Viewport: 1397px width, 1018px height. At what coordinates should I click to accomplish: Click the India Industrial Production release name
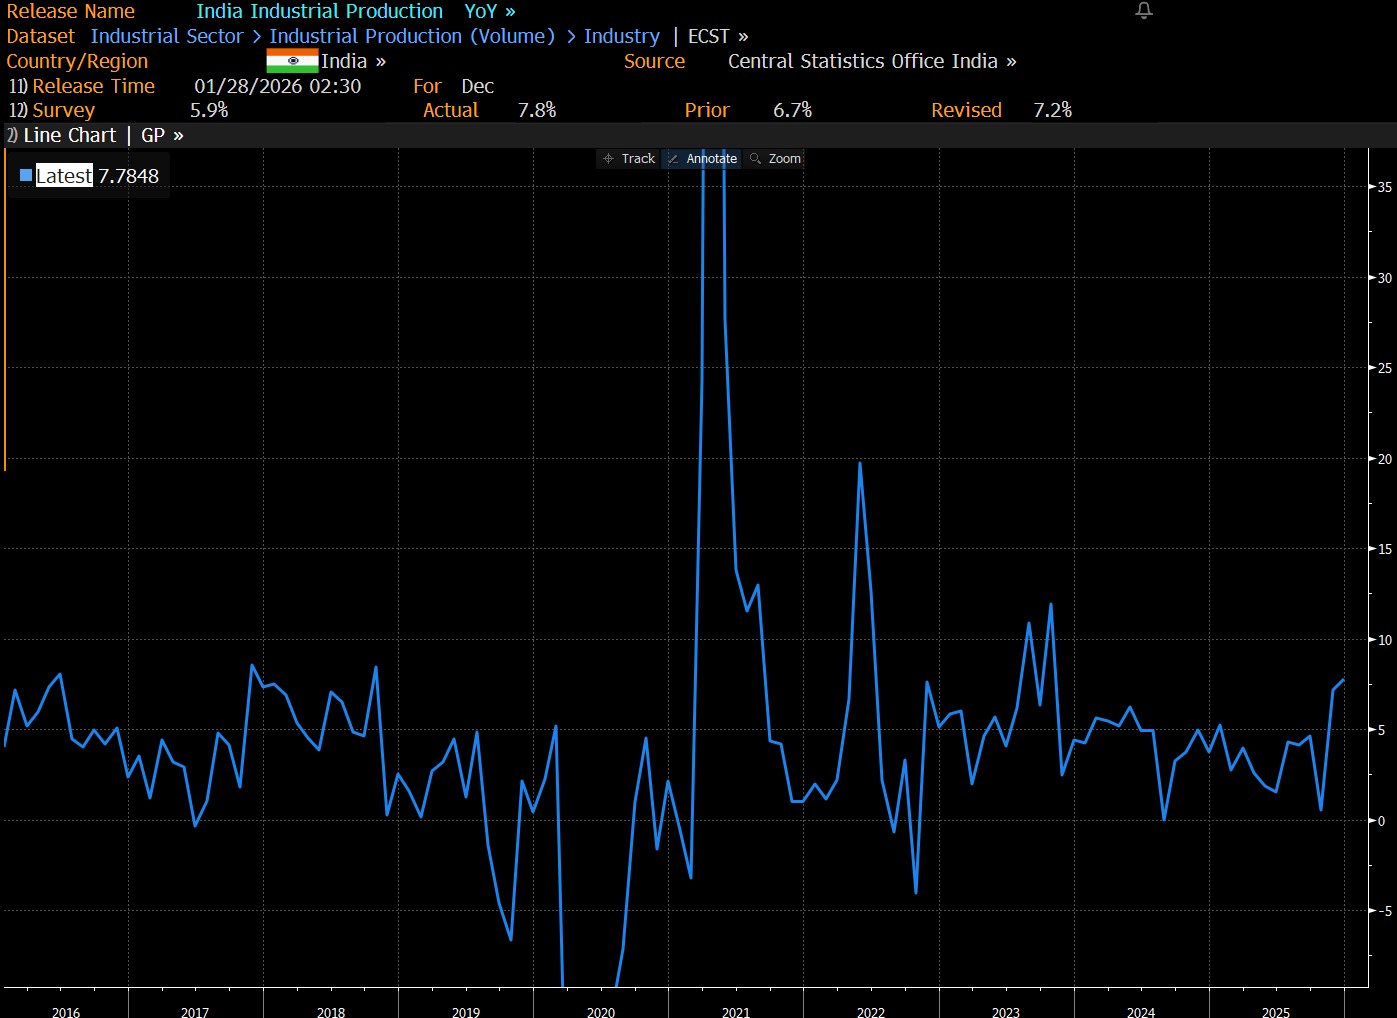320,11
